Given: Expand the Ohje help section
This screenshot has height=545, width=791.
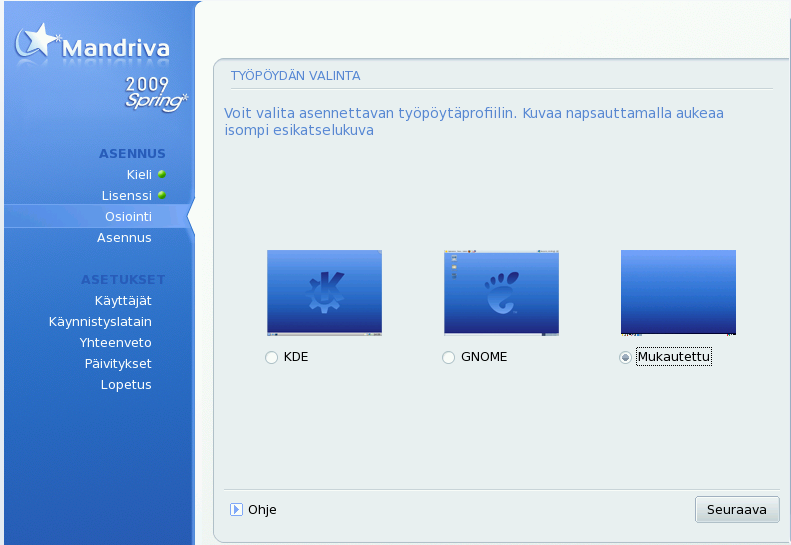Looking at the screenshot, I should [x=236, y=510].
